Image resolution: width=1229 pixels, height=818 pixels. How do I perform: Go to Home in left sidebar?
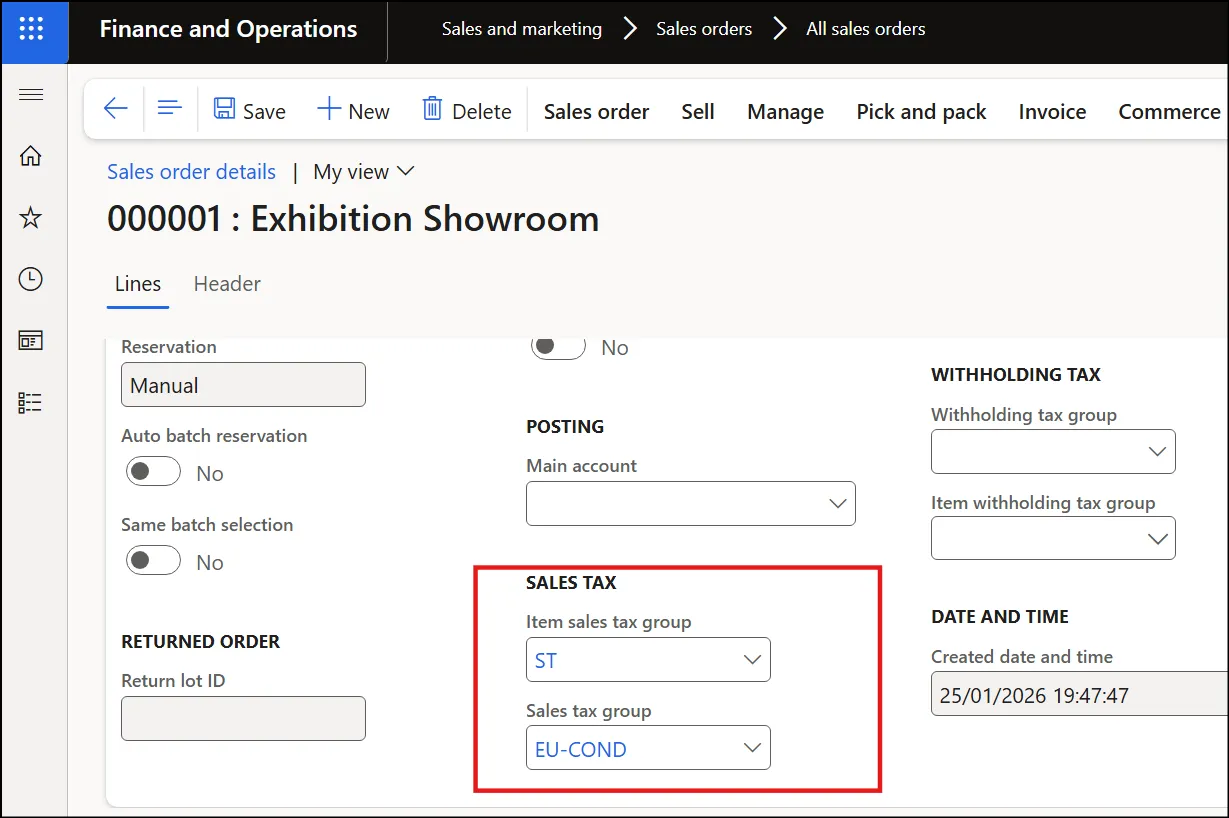32,156
